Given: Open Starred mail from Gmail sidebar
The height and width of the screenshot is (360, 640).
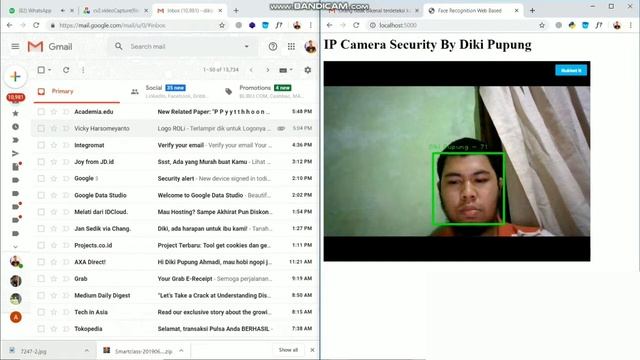Looking at the screenshot, I should [x=16, y=113].
